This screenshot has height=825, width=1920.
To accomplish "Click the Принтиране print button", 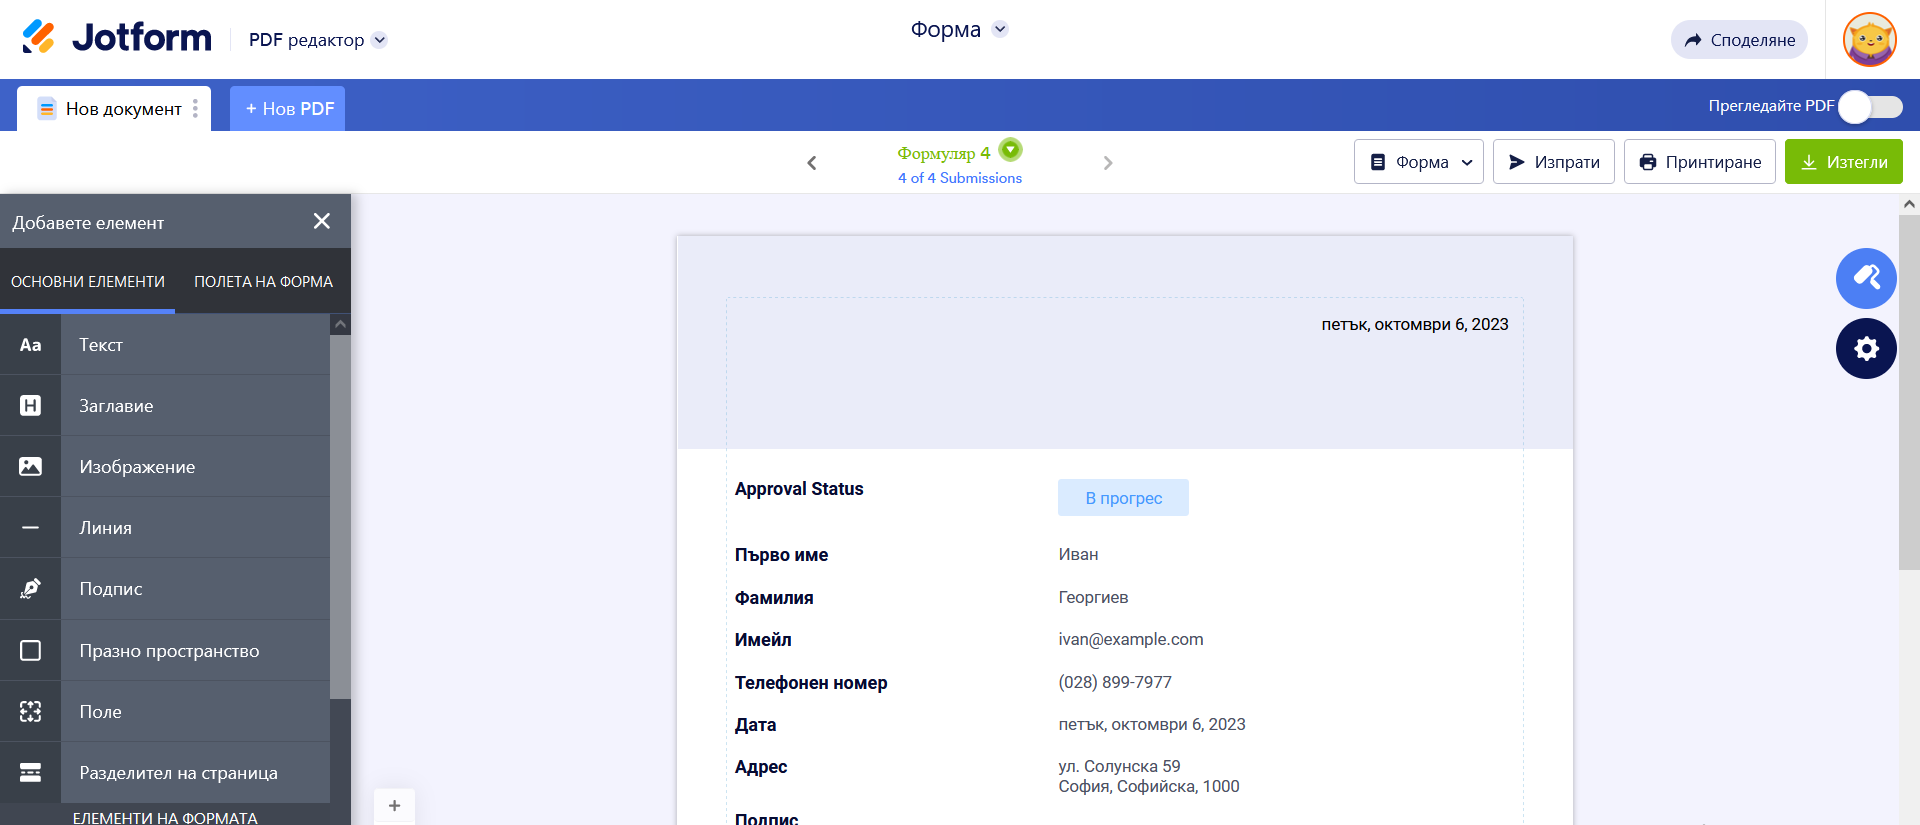I will [x=1699, y=162].
